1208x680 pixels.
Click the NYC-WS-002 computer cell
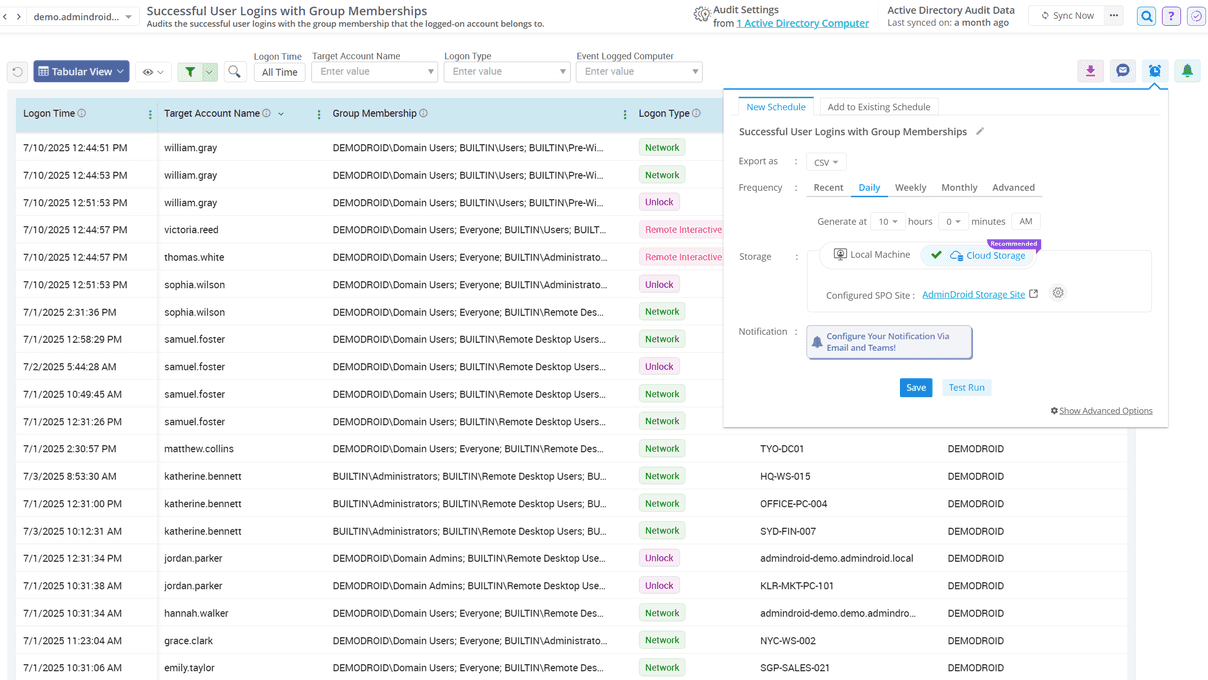[788, 641]
